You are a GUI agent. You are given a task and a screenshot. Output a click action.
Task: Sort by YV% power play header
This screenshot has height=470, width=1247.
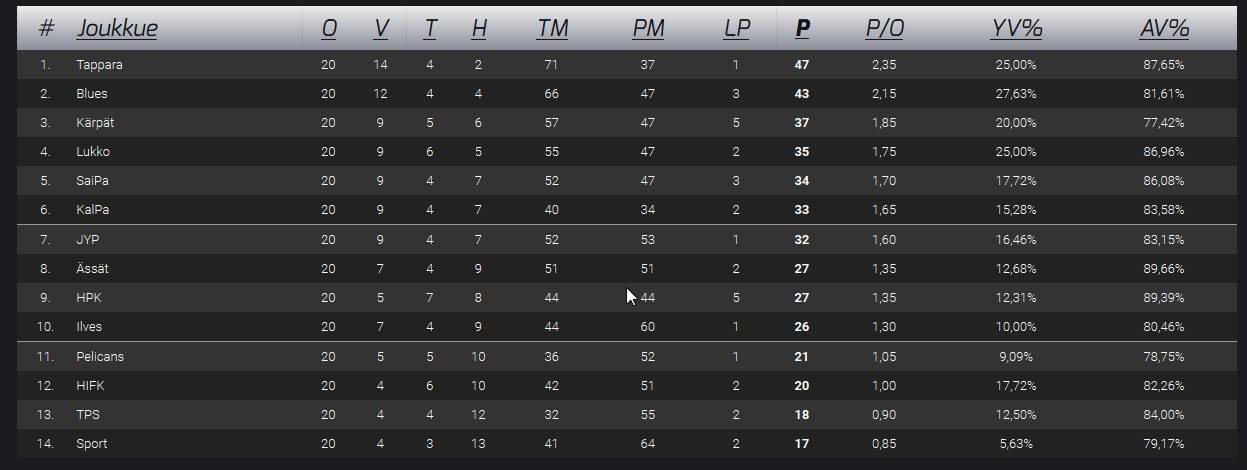coord(1017,29)
